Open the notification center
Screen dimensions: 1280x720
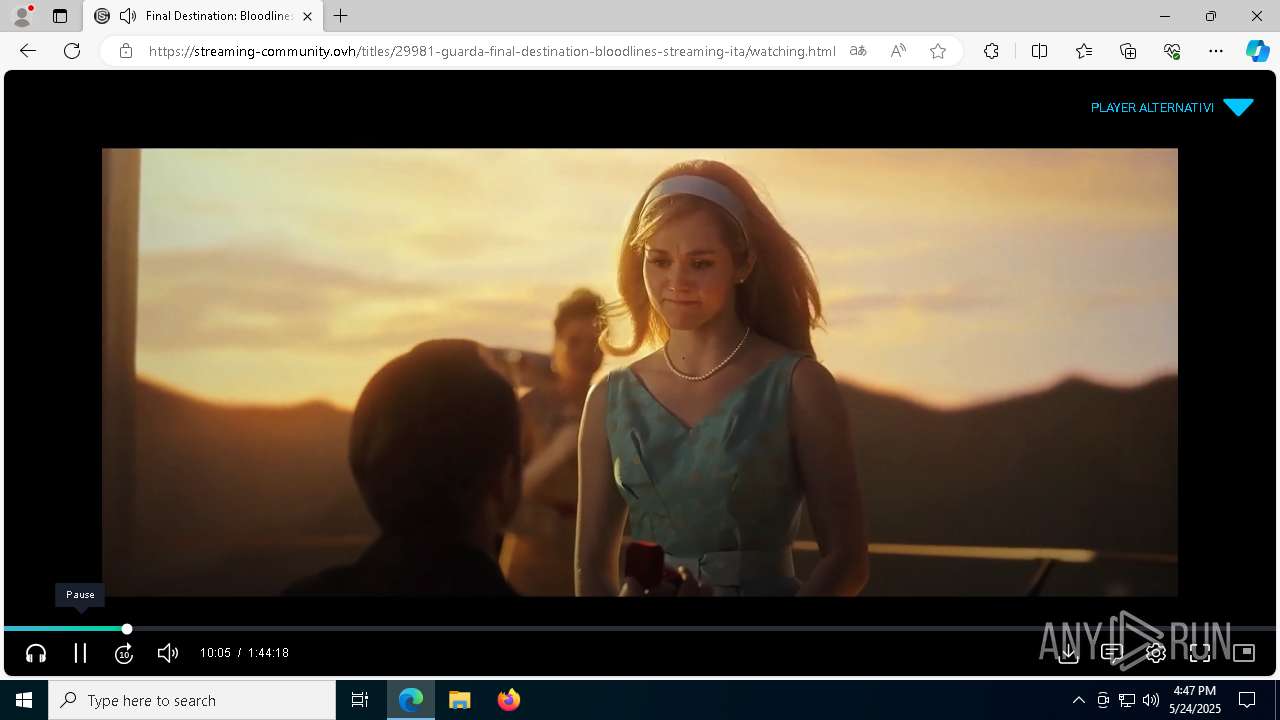tap(1248, 700)
